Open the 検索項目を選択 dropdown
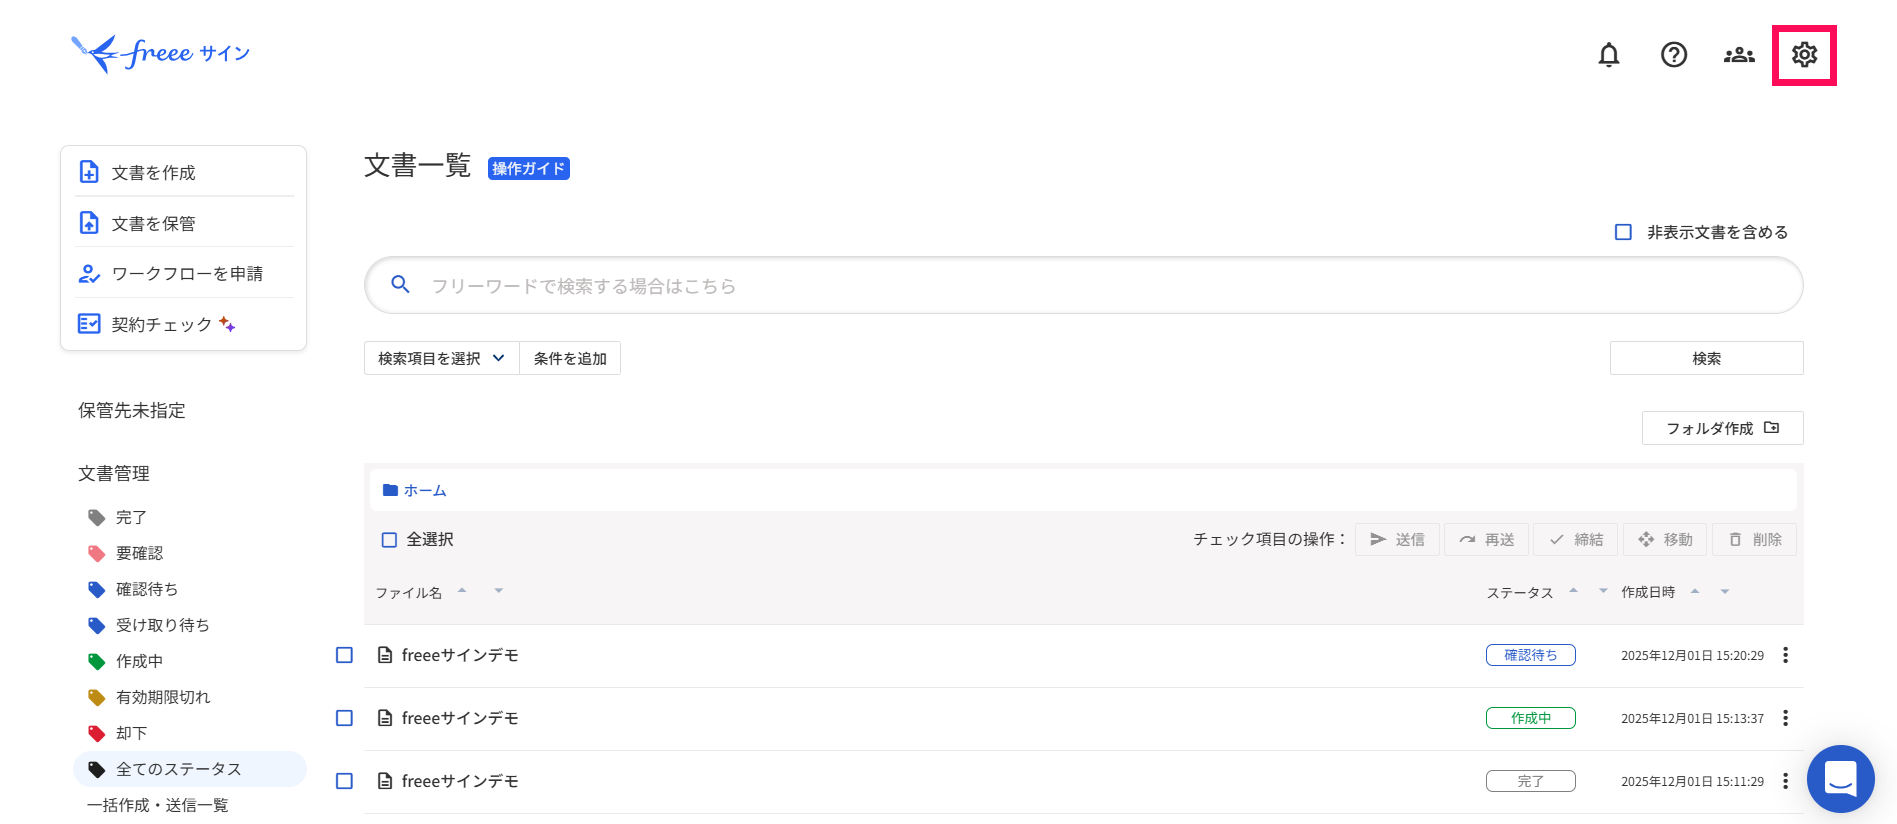 440,358
